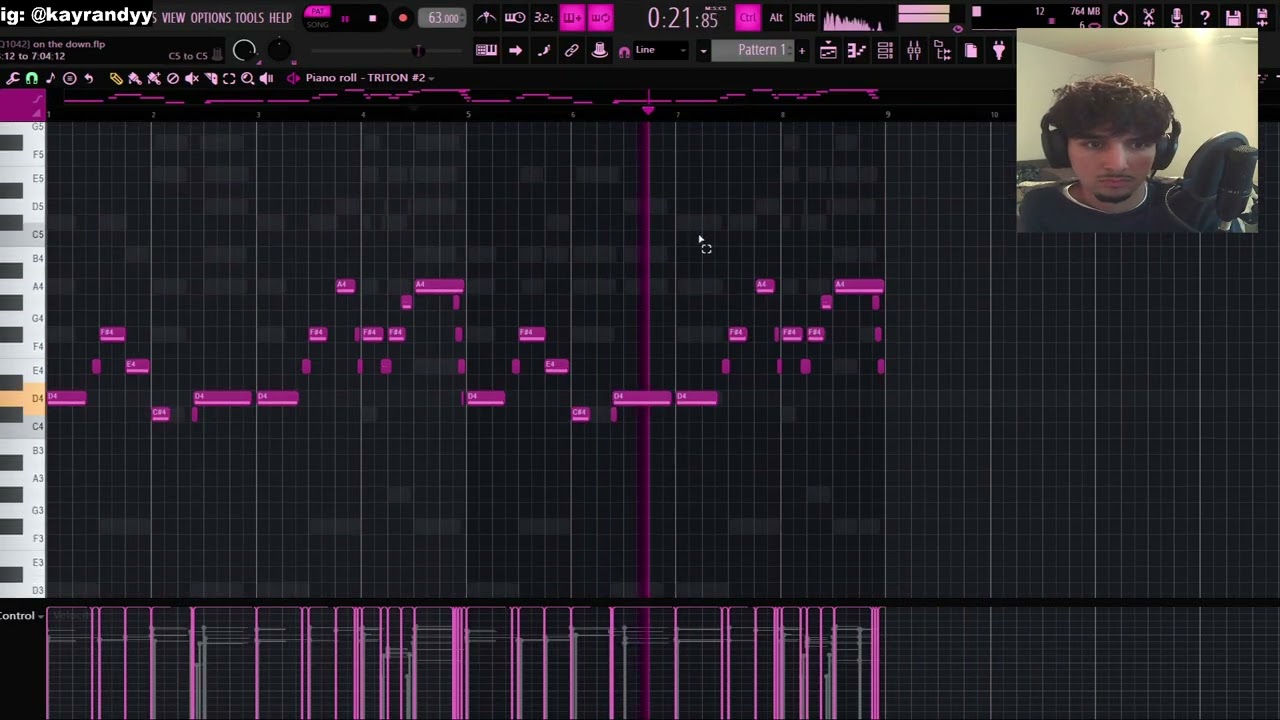Open the Playlist window
The width and height of the screenshot is (1280, 720).
pos(828,51)
